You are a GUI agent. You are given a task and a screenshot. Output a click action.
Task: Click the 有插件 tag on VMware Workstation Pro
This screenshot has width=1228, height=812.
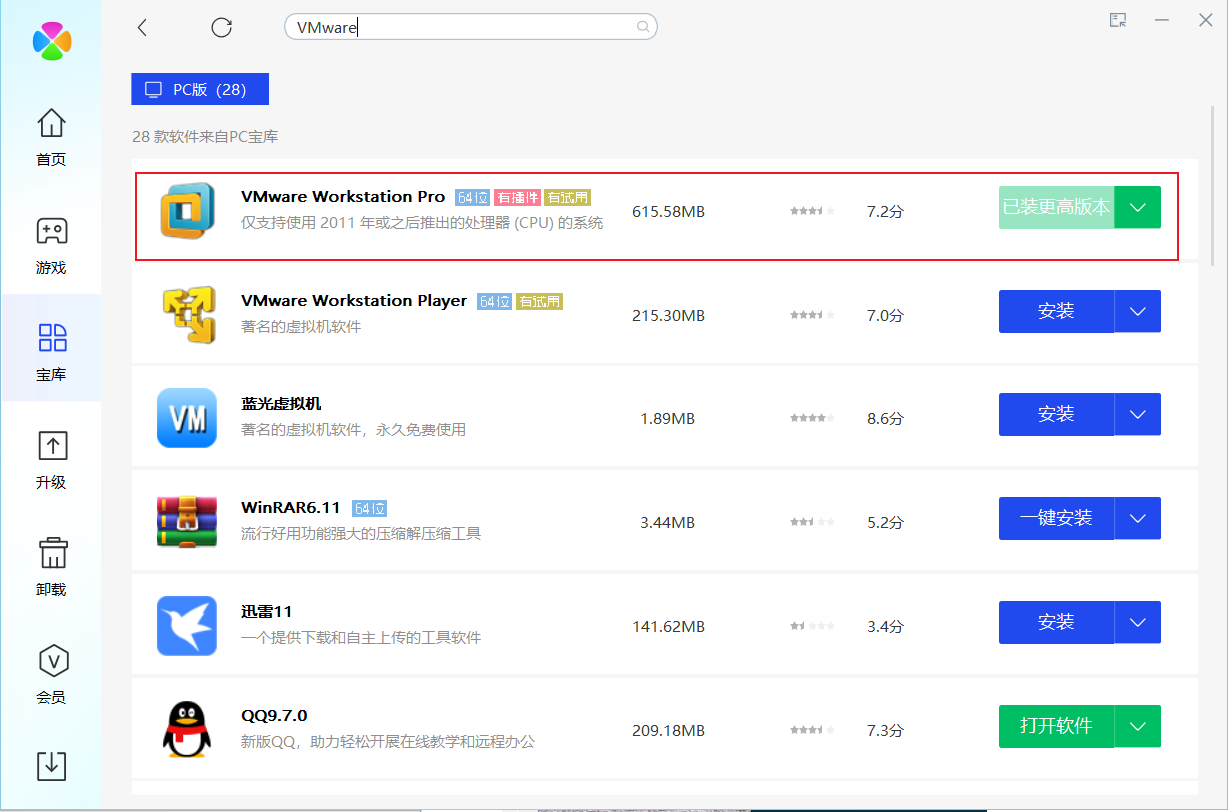click(517, 197)
